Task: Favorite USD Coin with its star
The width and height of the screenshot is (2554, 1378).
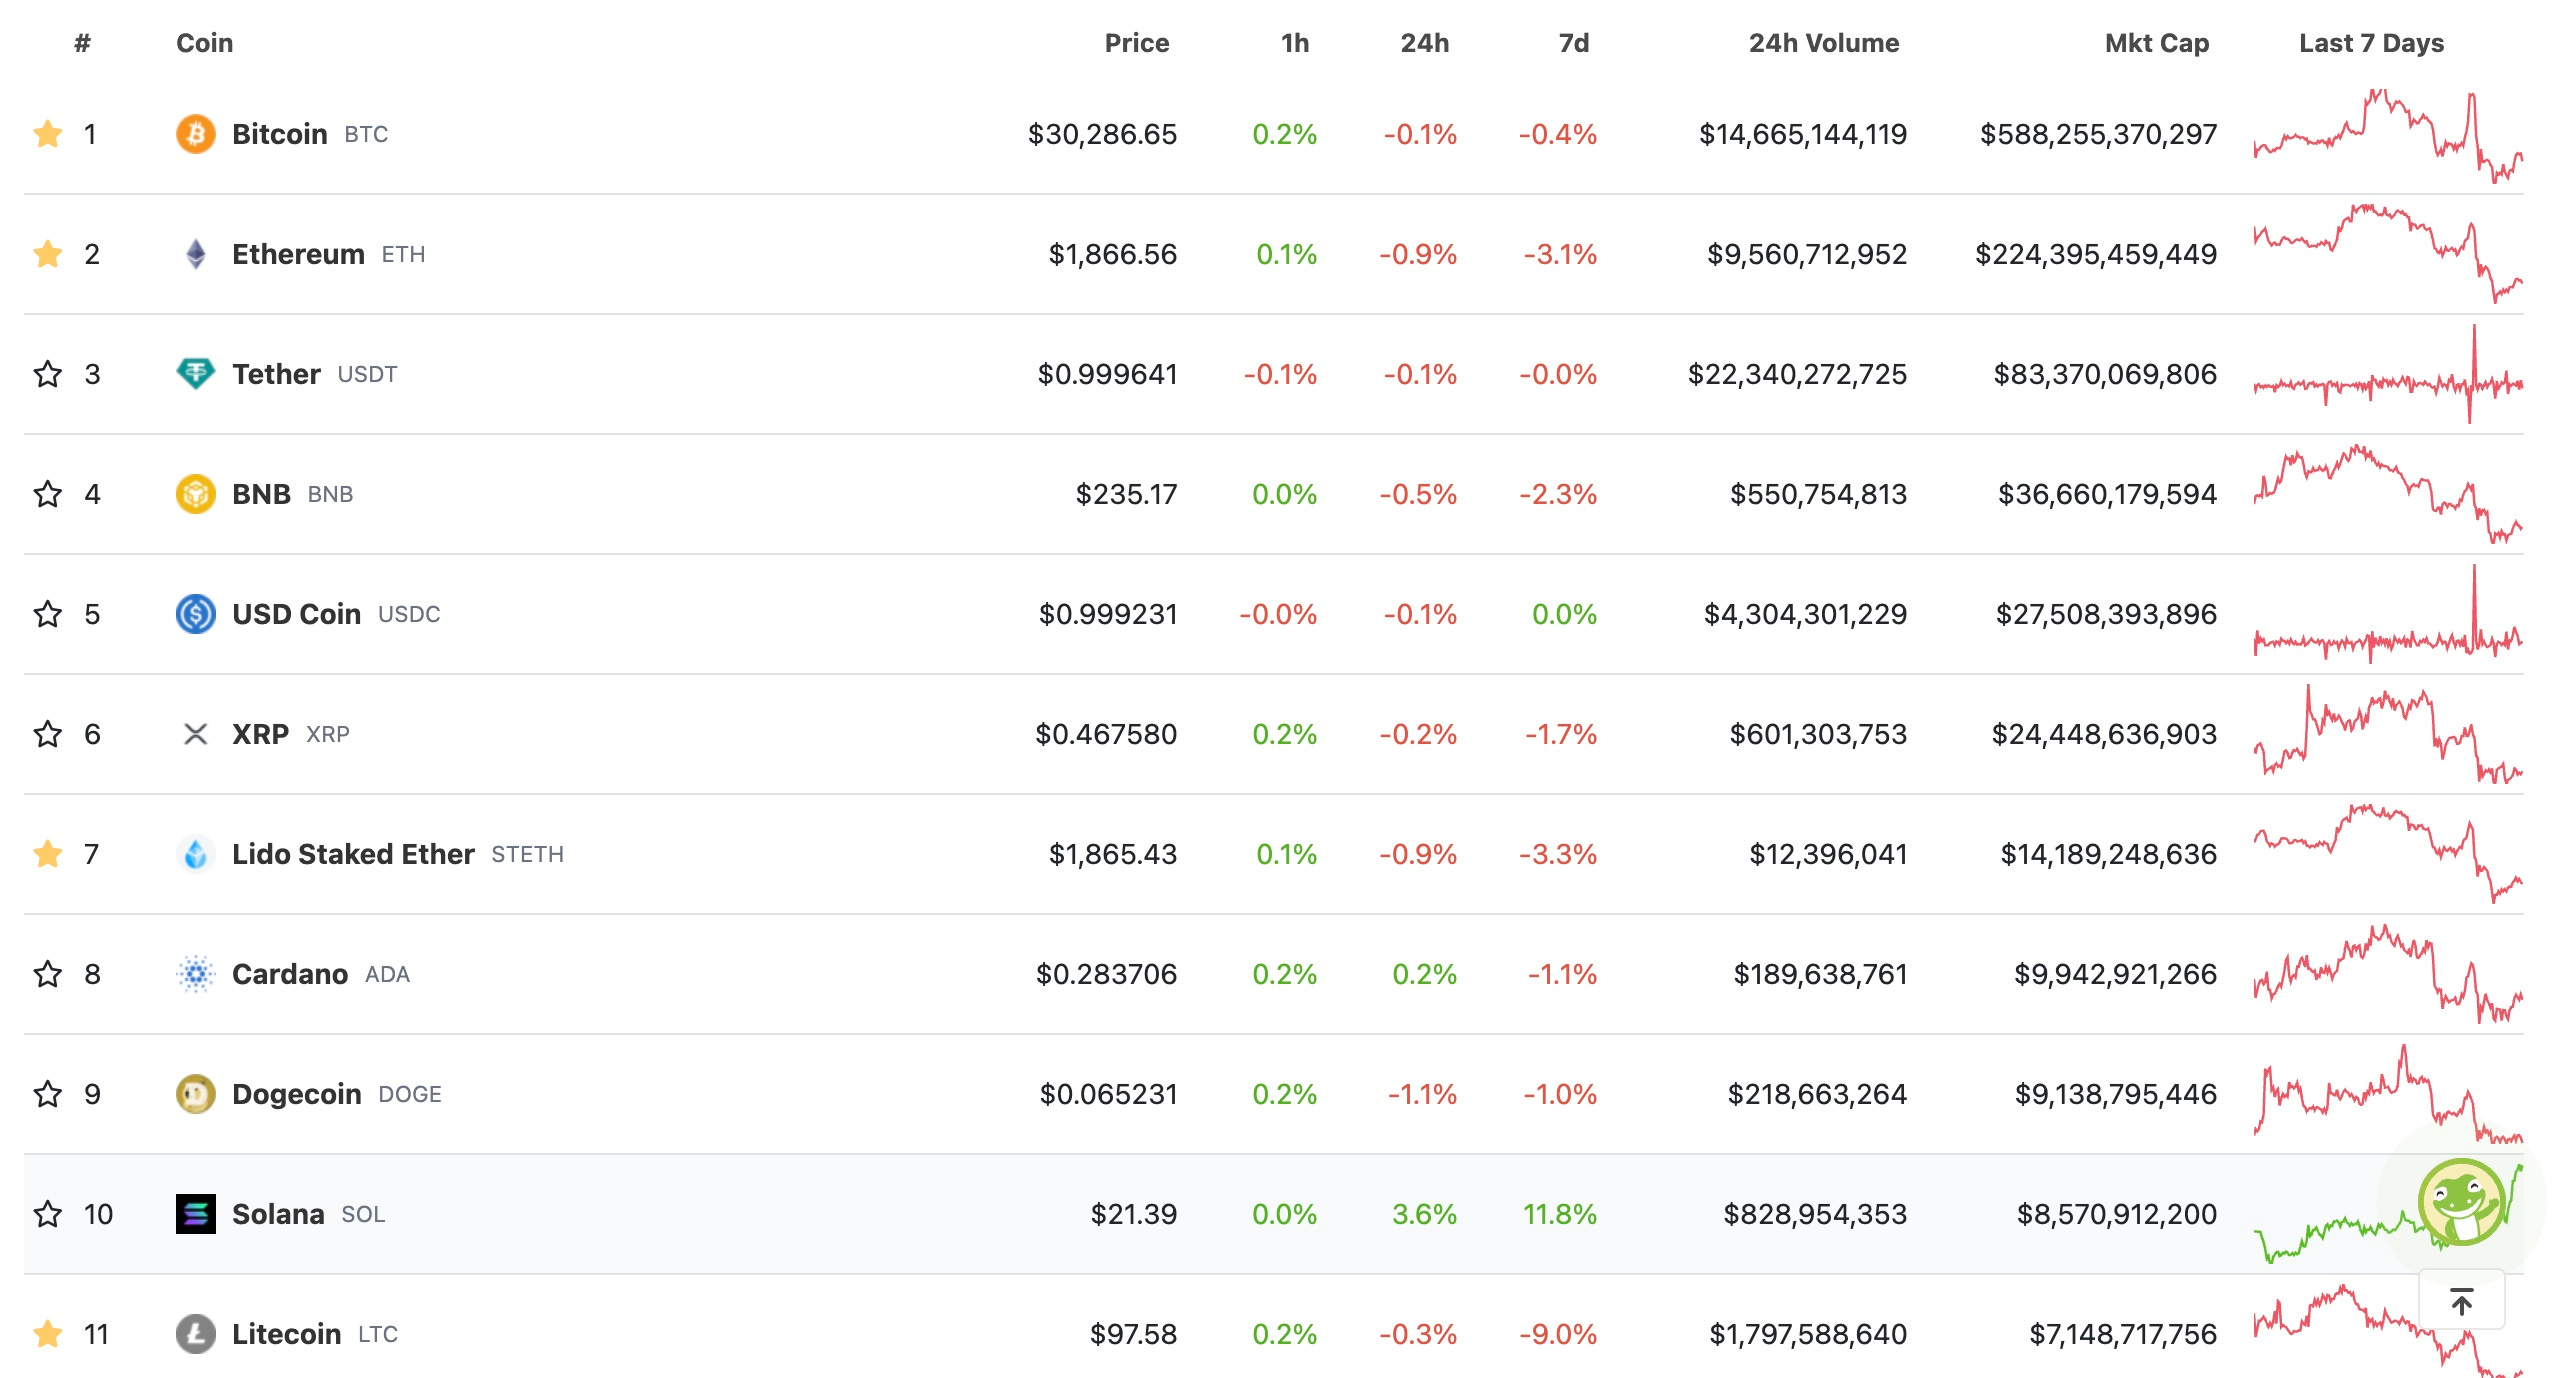Action: (x=47, y=614)
